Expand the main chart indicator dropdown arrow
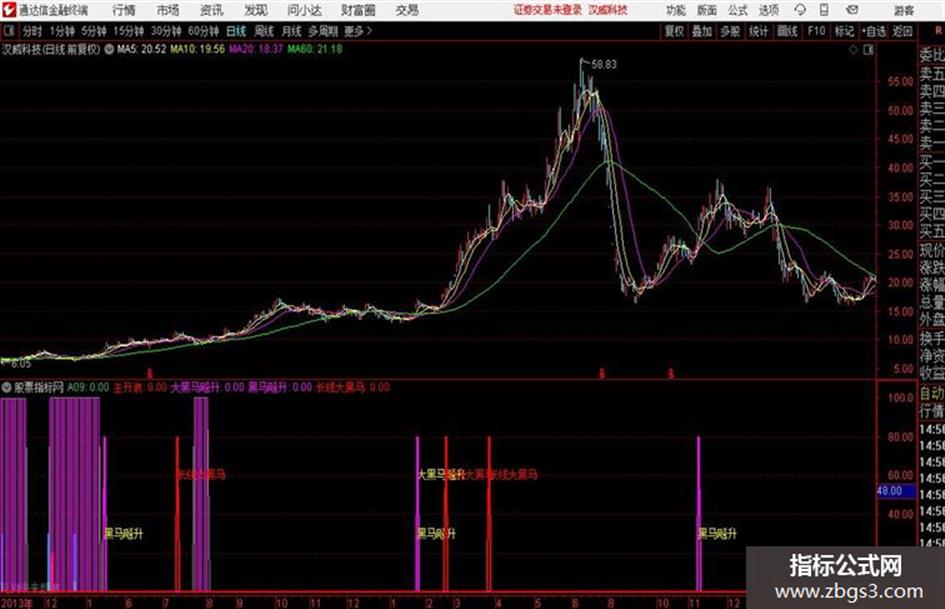This screenshot has height=609, width=945. (109, 49)
